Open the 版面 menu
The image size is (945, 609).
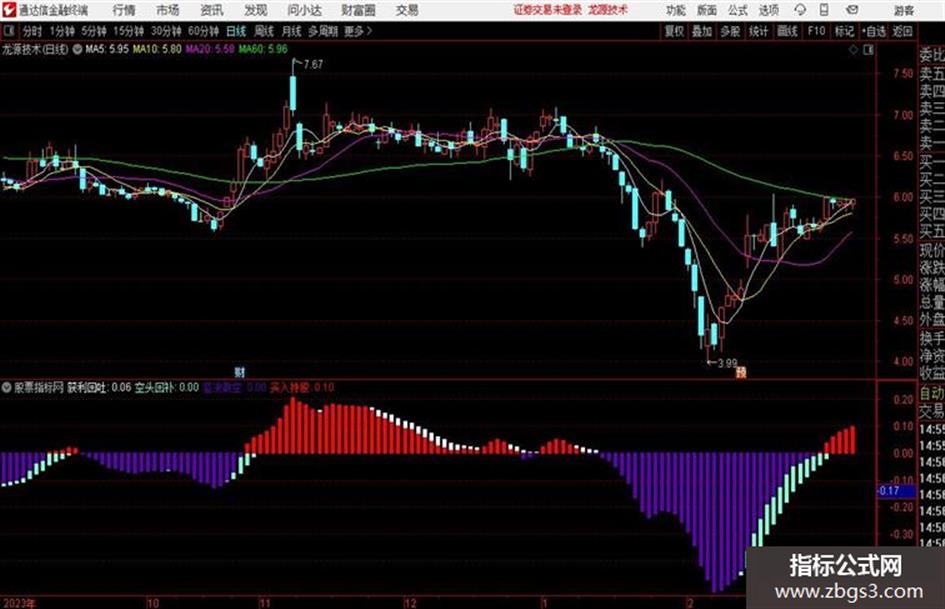707,10
